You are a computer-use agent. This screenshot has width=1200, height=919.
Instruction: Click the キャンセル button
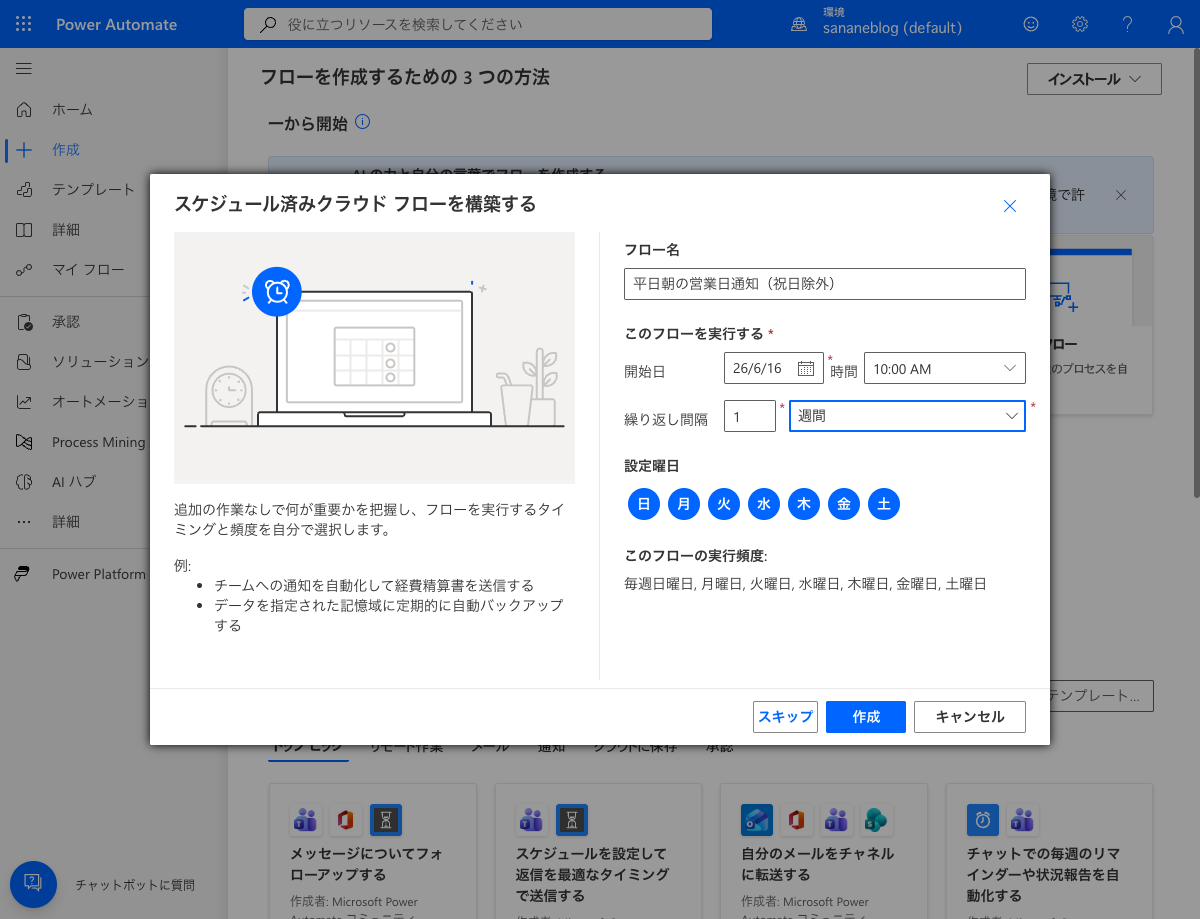tap(970, 717)
